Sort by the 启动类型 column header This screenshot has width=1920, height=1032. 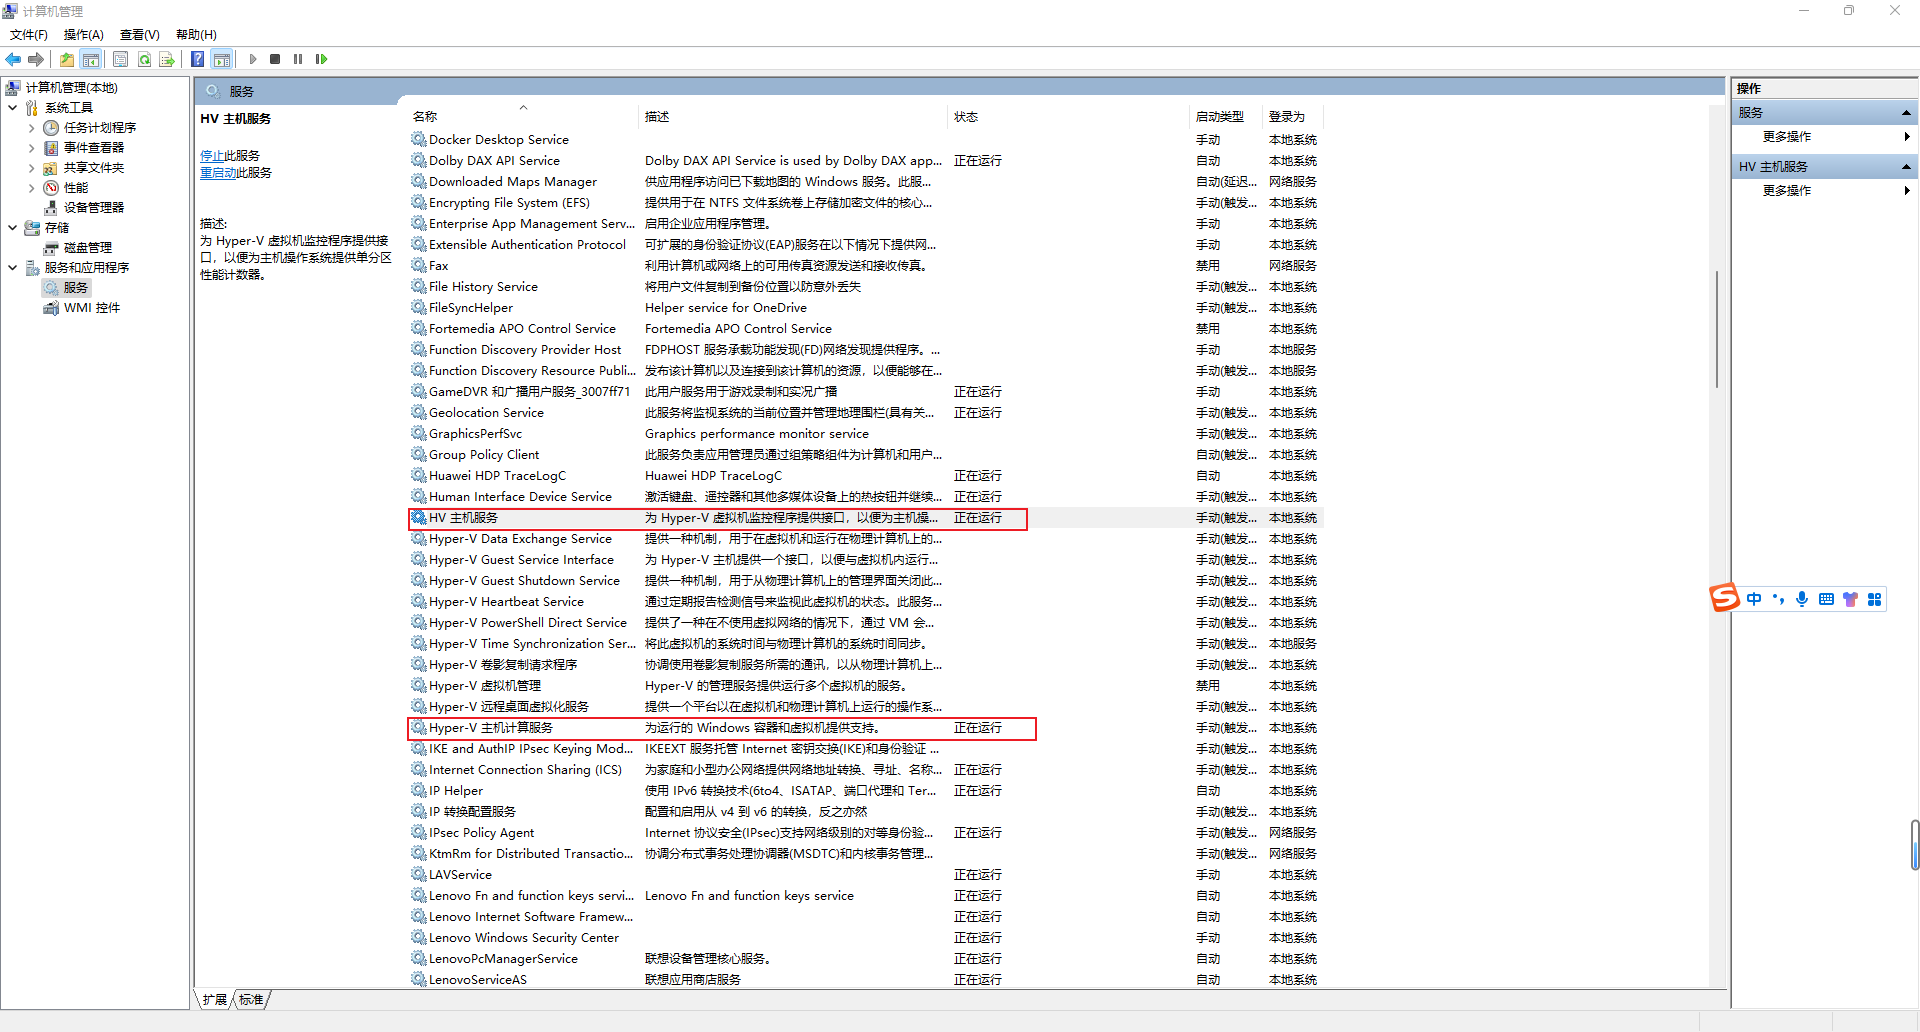tap(1225, 117)
